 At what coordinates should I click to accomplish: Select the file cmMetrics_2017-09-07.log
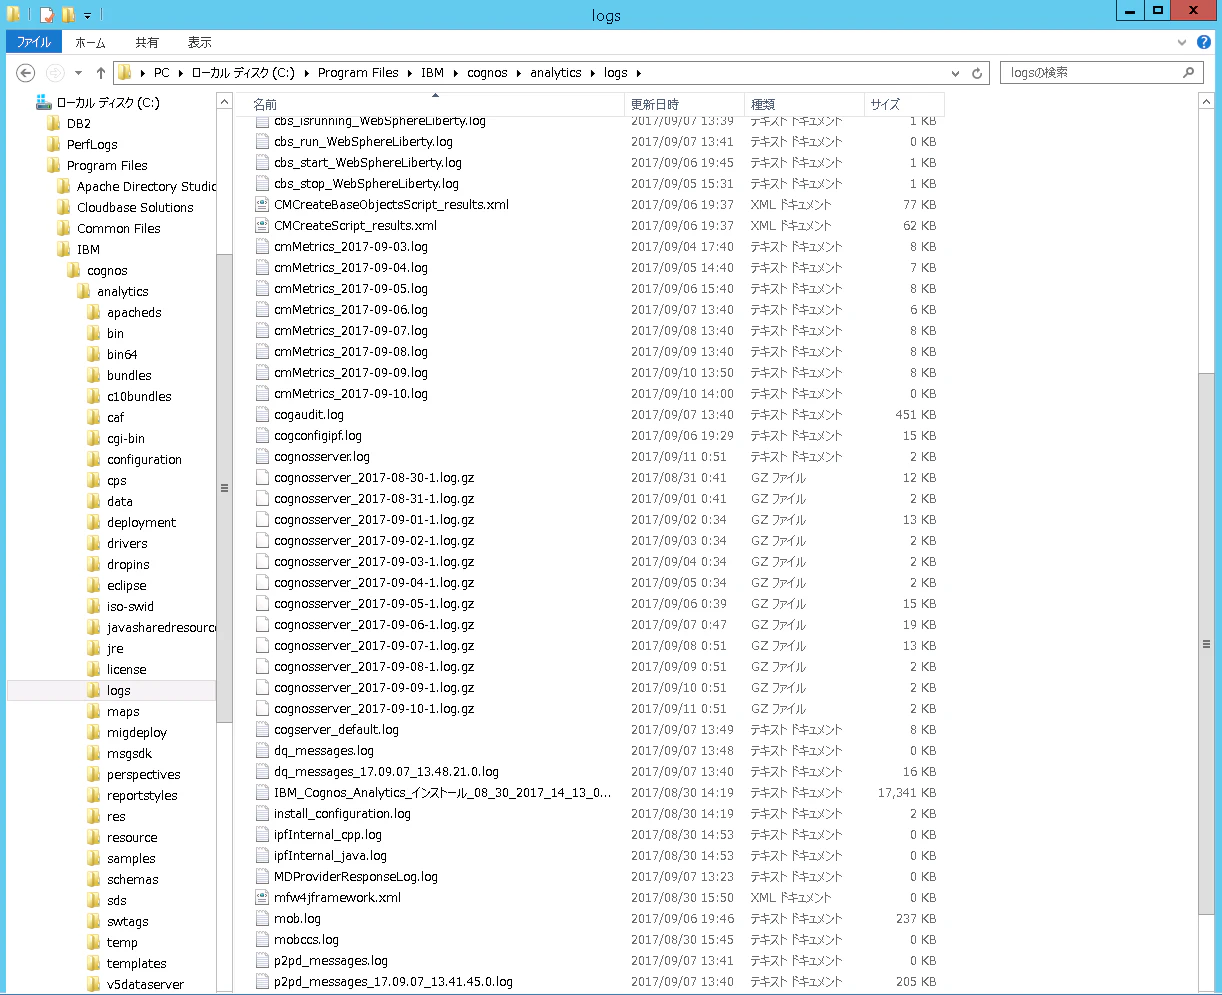coord(351,331)
